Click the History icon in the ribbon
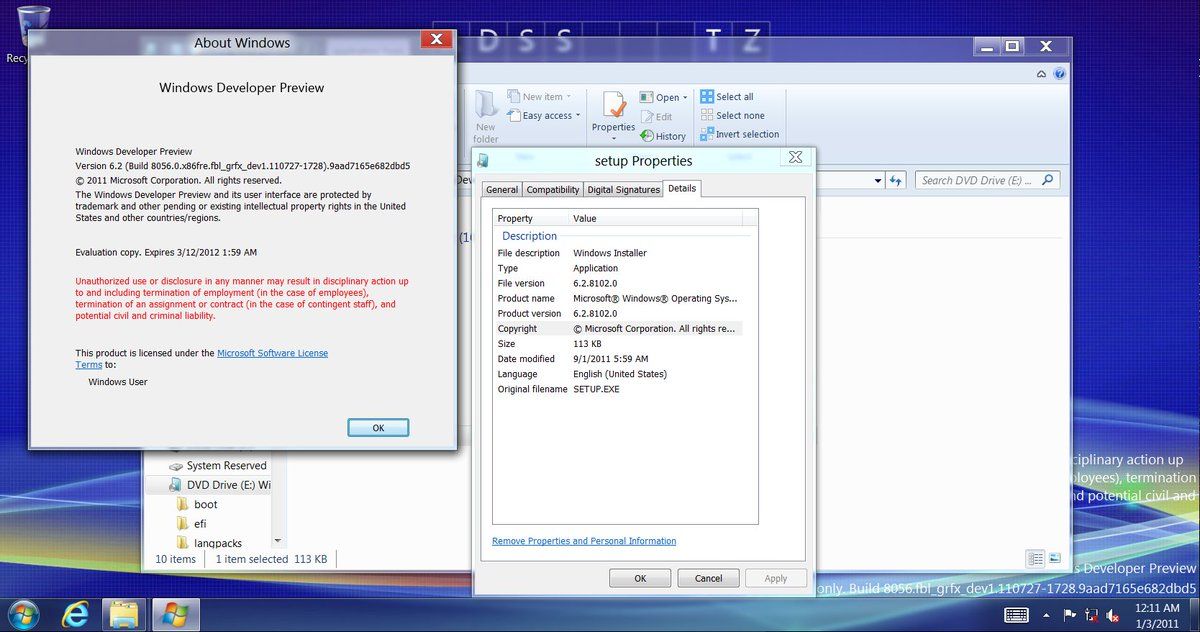 648,136
